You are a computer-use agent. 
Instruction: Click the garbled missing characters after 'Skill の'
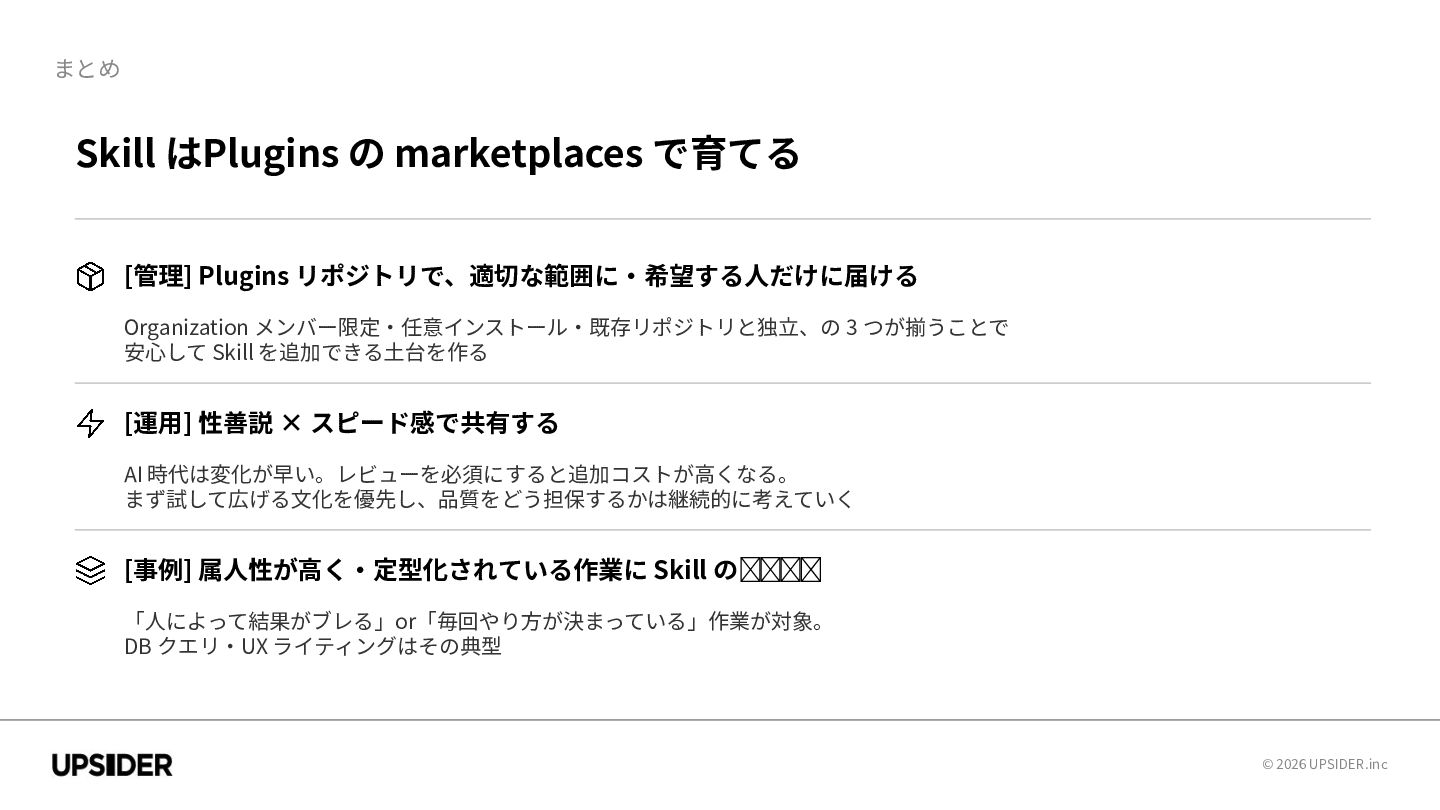780,570
